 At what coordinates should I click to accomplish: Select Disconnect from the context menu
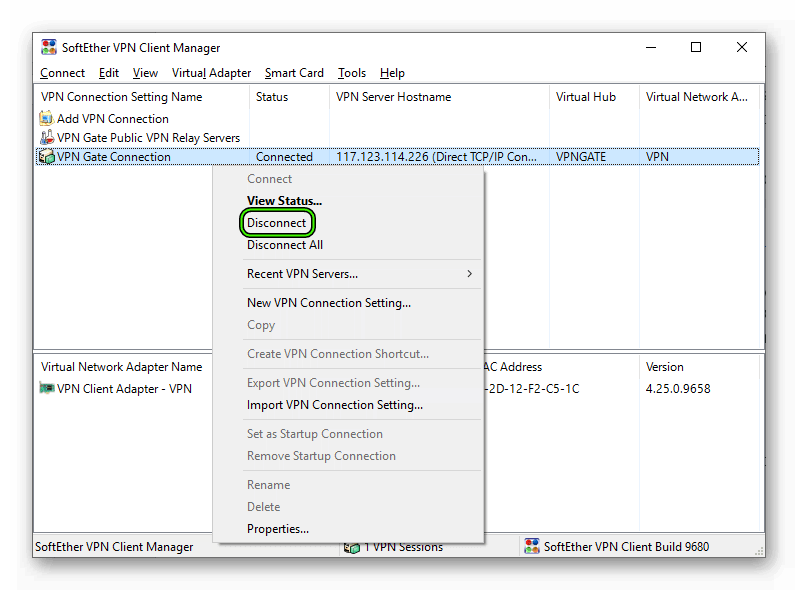pos(276,223)
